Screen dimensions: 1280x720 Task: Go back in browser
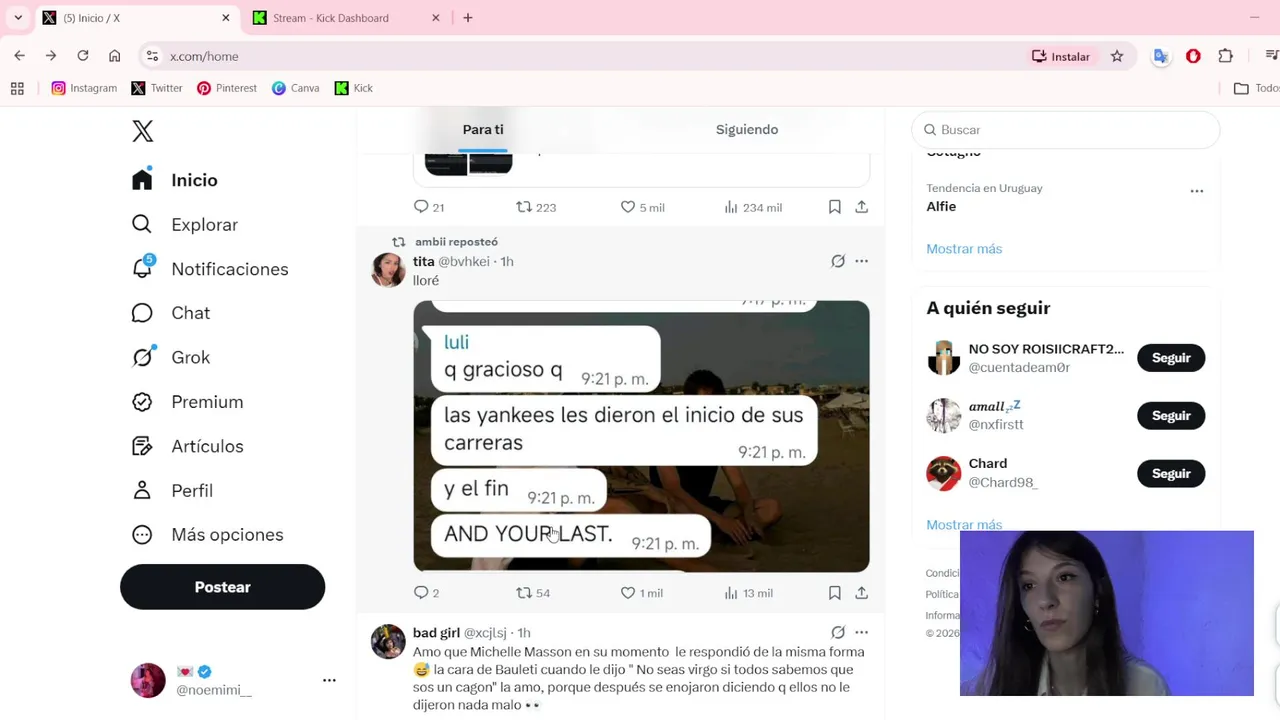(20, 56)
